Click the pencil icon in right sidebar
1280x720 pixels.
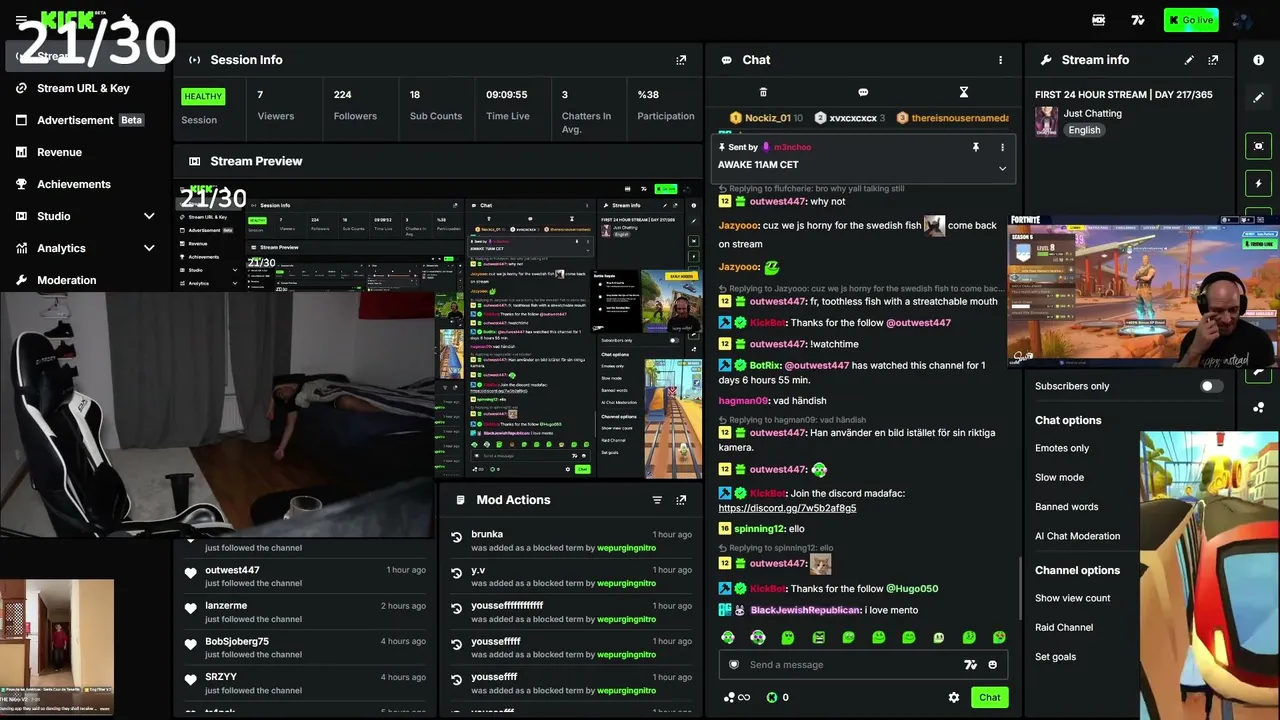tap(1258, 98)
